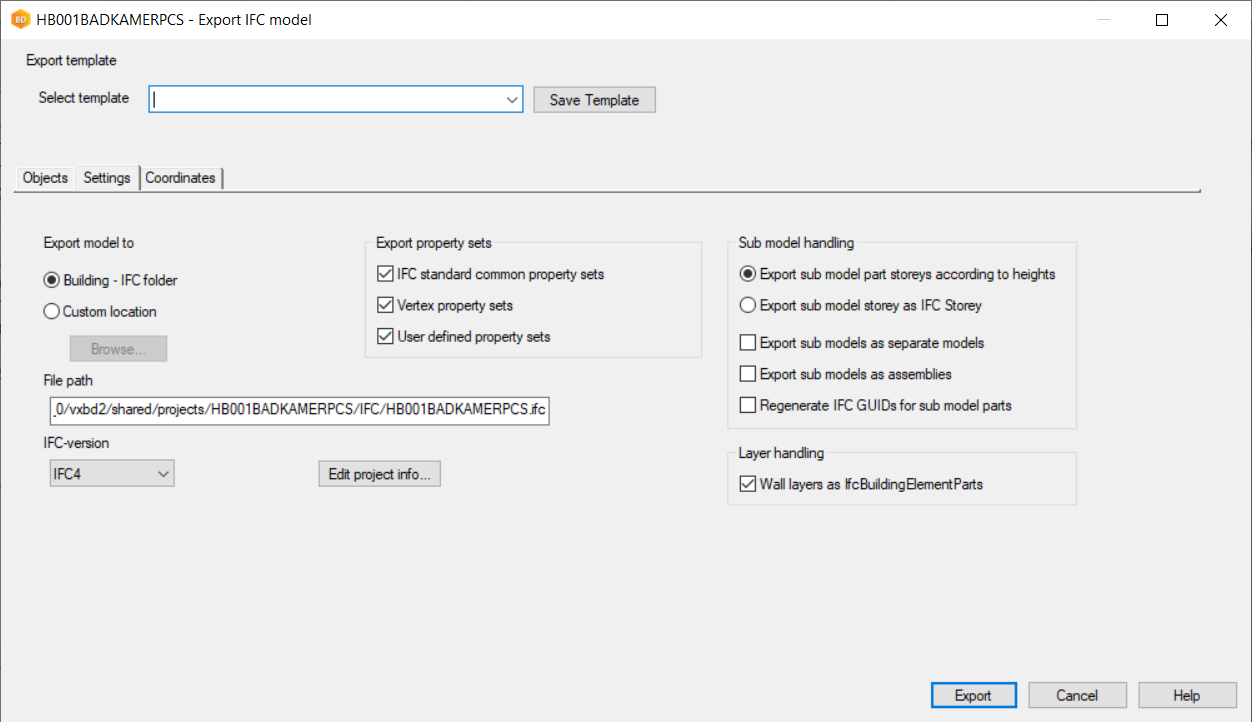Screen dimensions: 1252x722
Task: Tick Regenerate IFC GUIDs for sub model parts
Action: point(747,406)
